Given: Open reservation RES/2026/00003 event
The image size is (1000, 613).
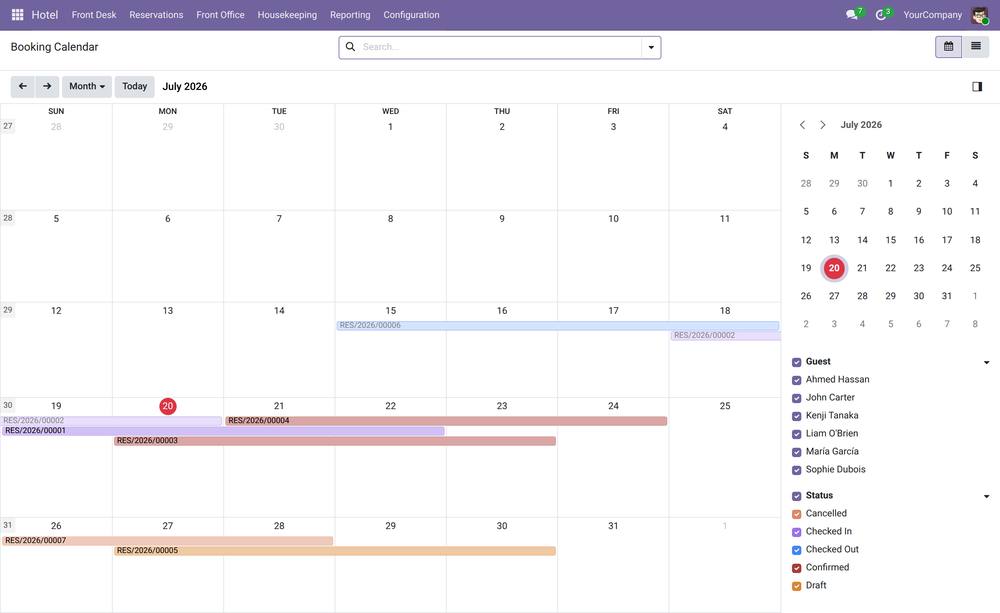Looking at the screenshot, I should (x=335, y=441).
